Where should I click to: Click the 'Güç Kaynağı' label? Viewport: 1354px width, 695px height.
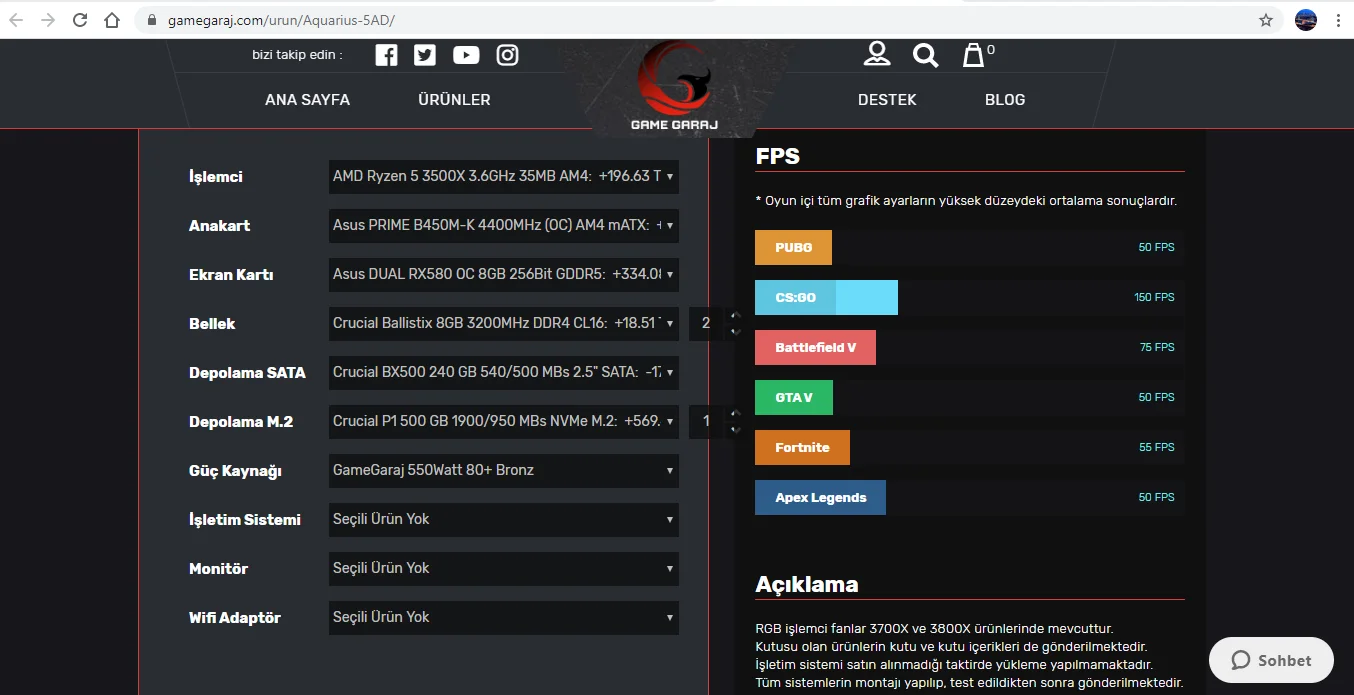coord(235,471)
